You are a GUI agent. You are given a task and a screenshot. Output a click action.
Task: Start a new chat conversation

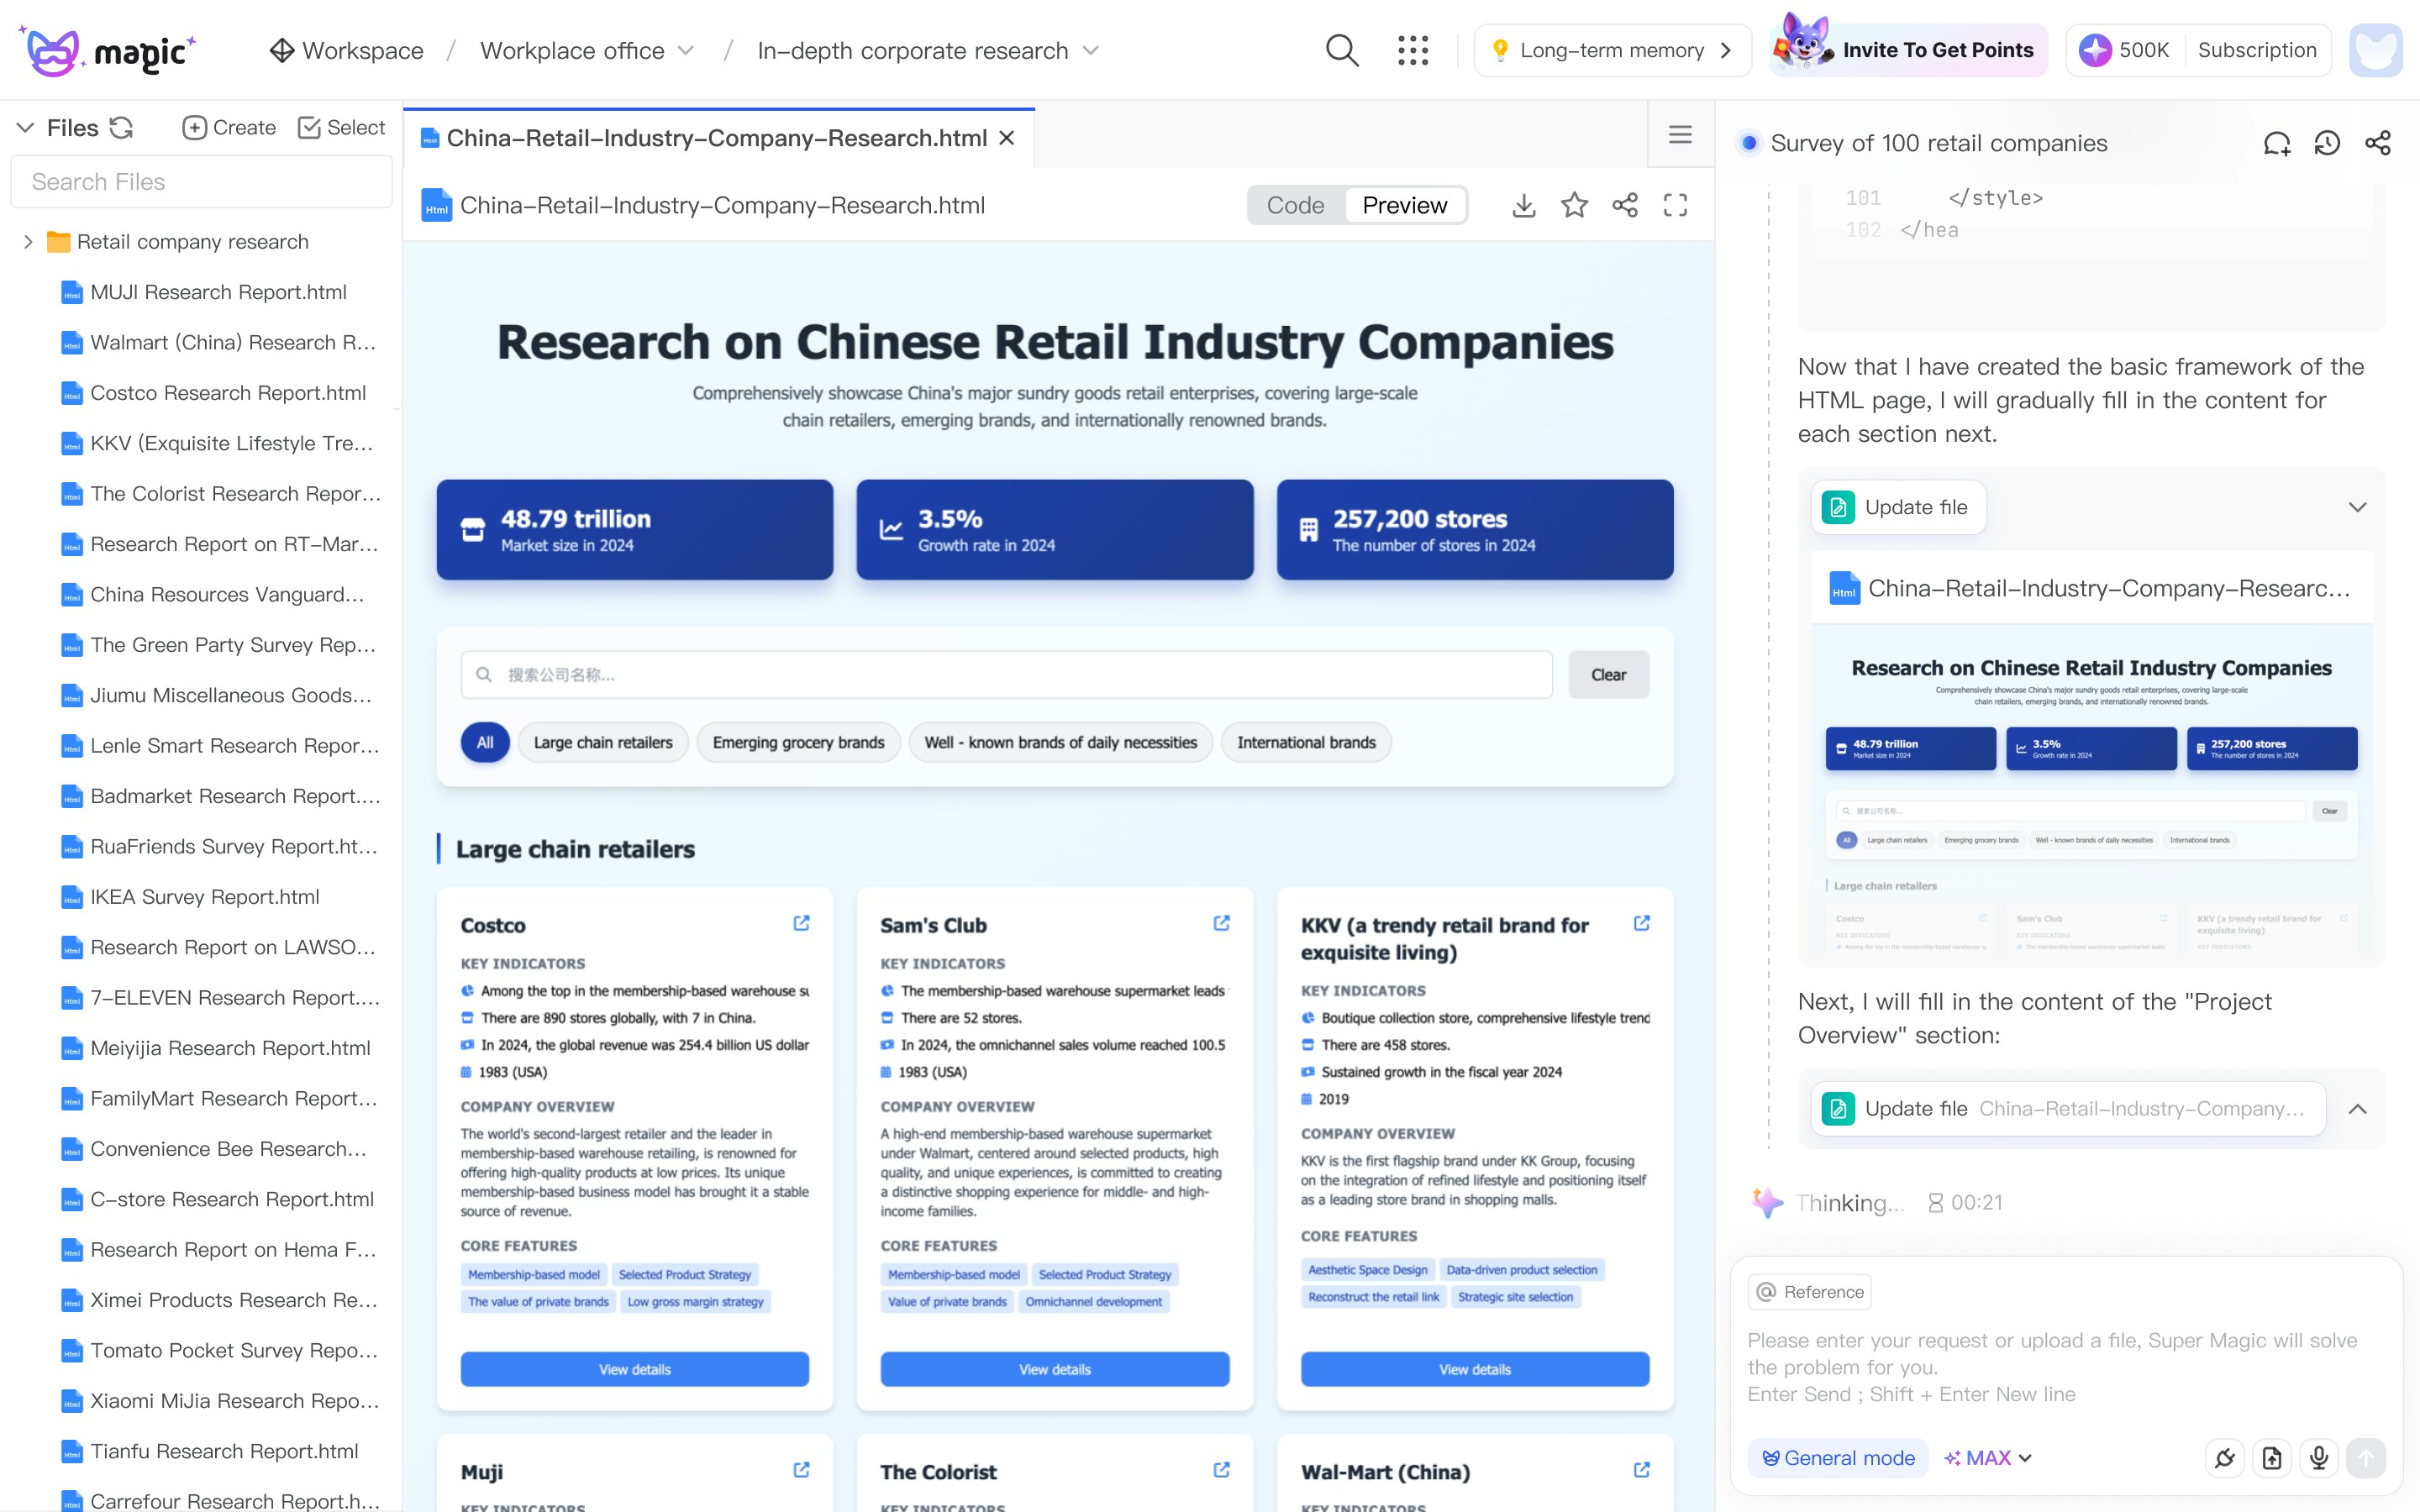click(x=2276, y=143)
